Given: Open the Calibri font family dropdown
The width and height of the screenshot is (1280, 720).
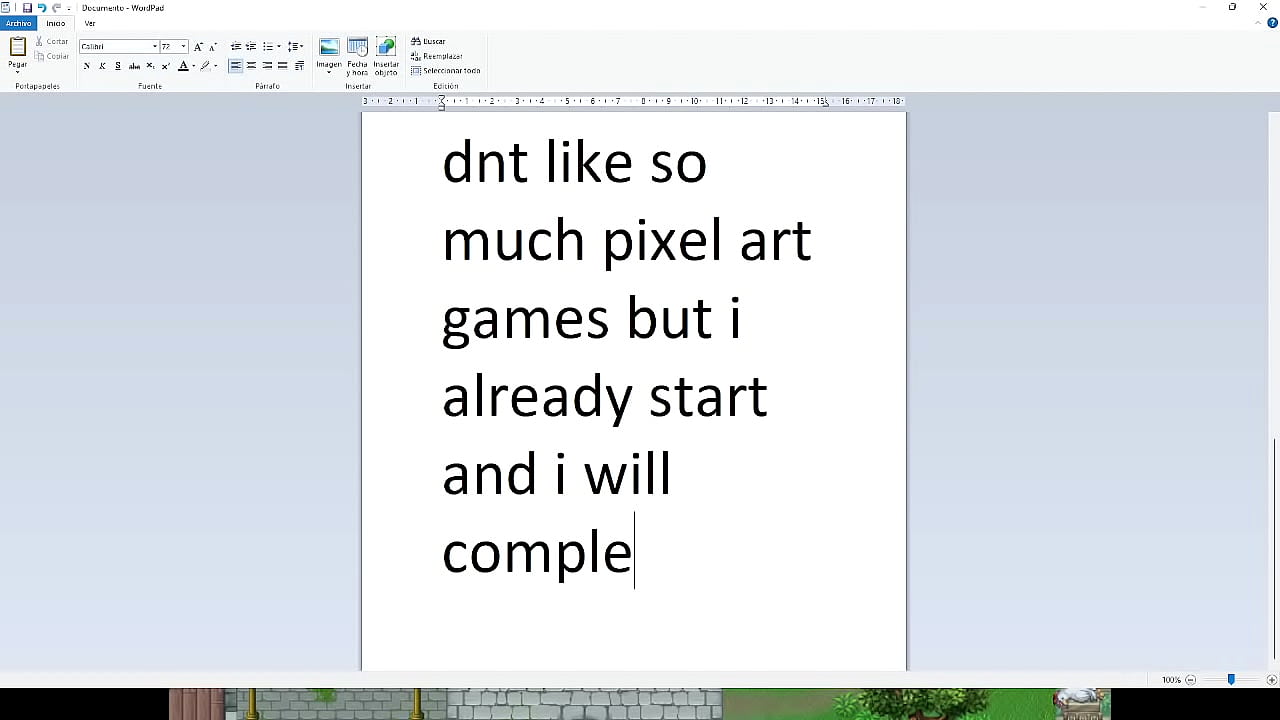Looking at the screenshot, I should 155,47.
